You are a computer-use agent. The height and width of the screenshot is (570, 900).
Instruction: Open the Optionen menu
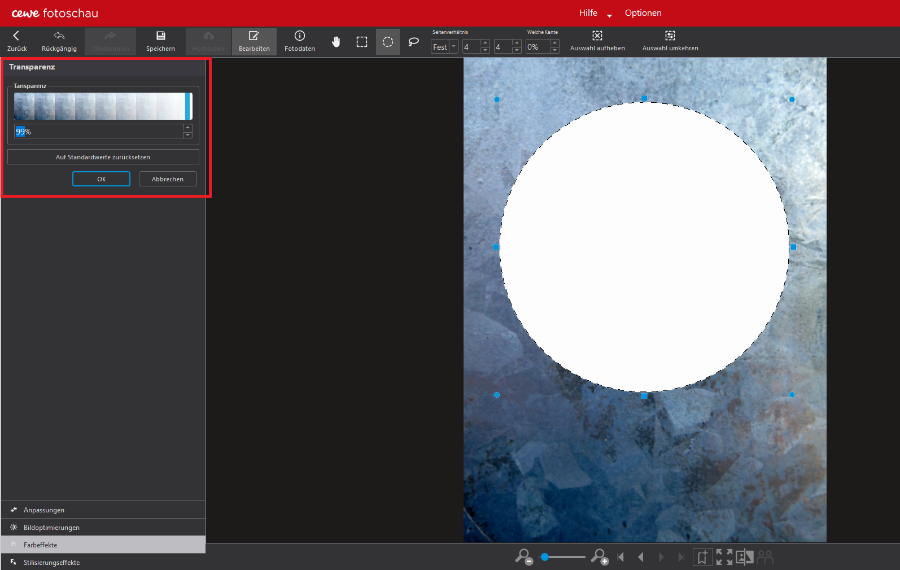[x=642, y=13]
